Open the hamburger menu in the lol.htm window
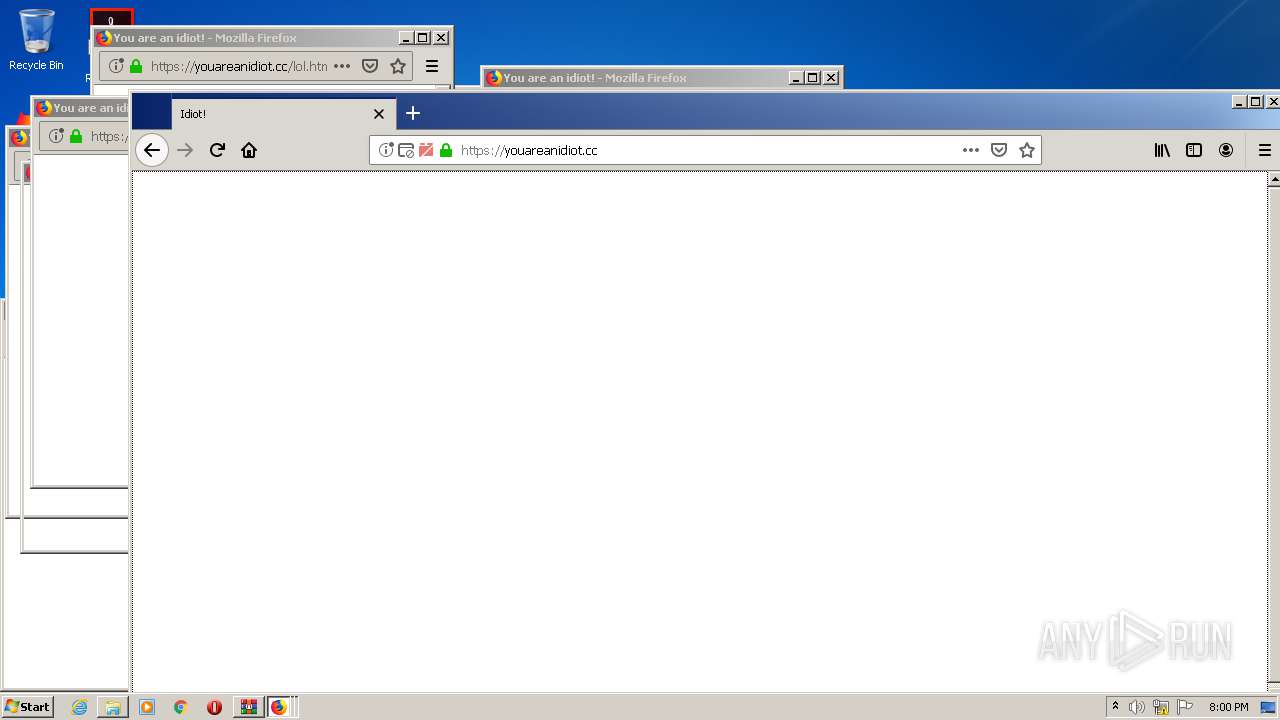Image resolution: width=1280 pixels, height=720 pixels. point(432,66)
